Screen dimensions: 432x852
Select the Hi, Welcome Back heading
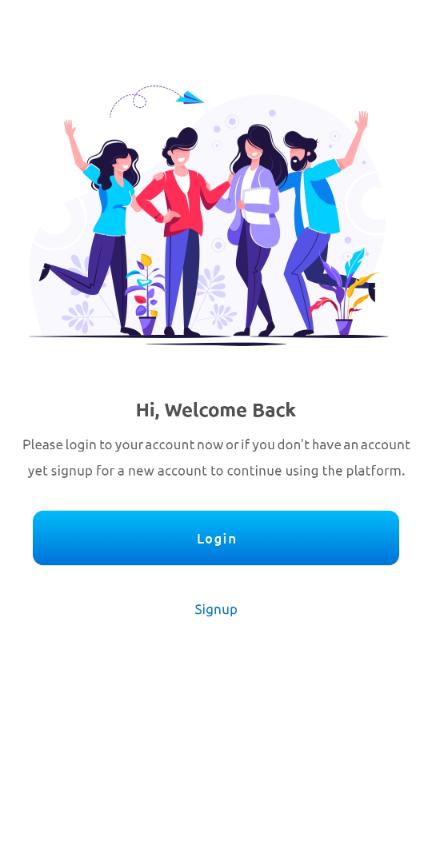216,410
